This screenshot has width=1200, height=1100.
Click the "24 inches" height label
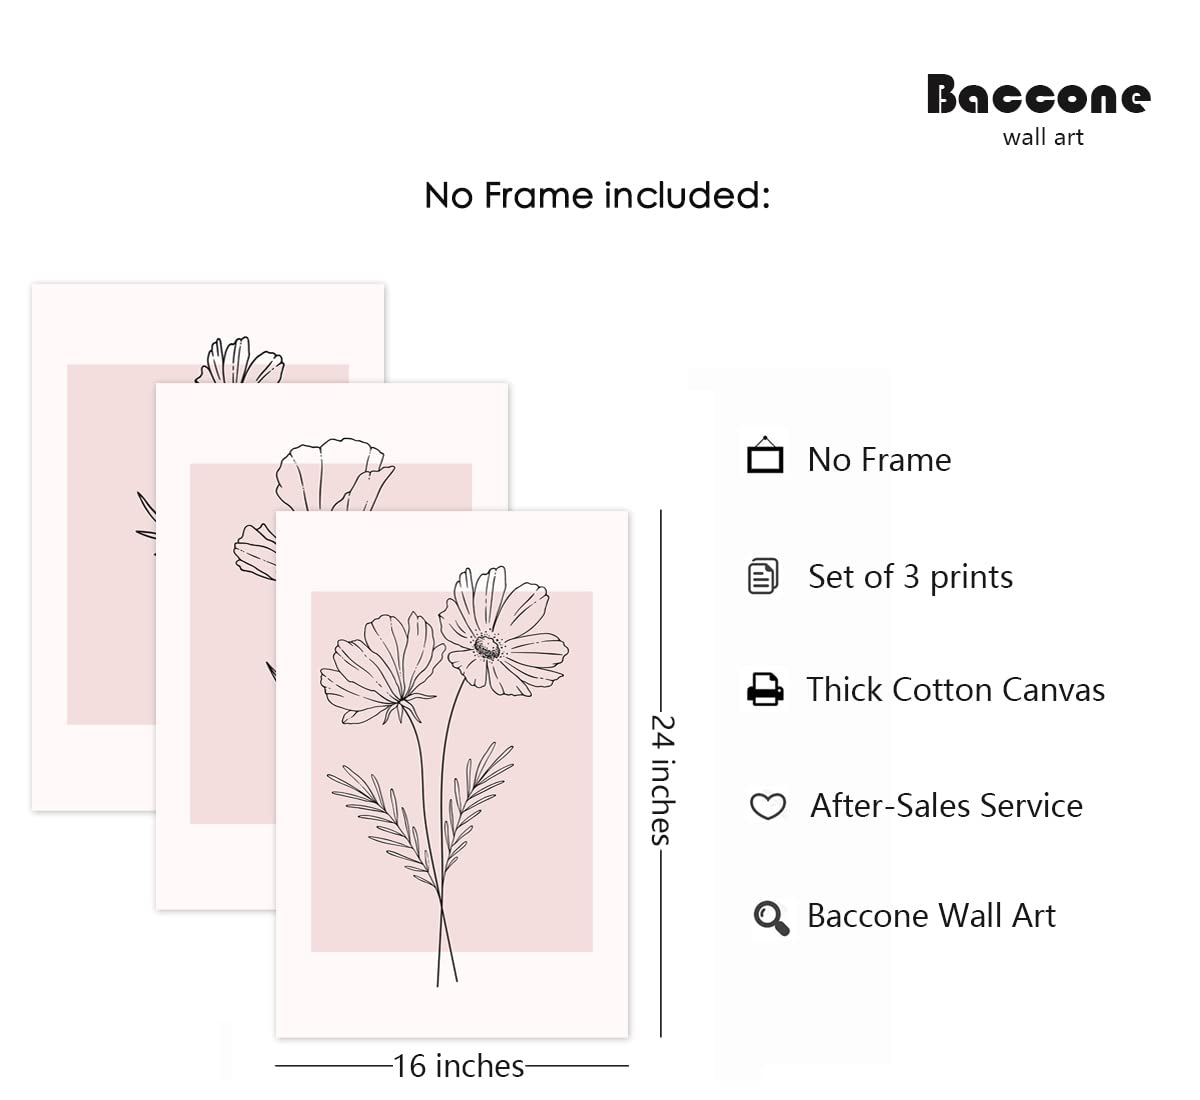(662, 780)
